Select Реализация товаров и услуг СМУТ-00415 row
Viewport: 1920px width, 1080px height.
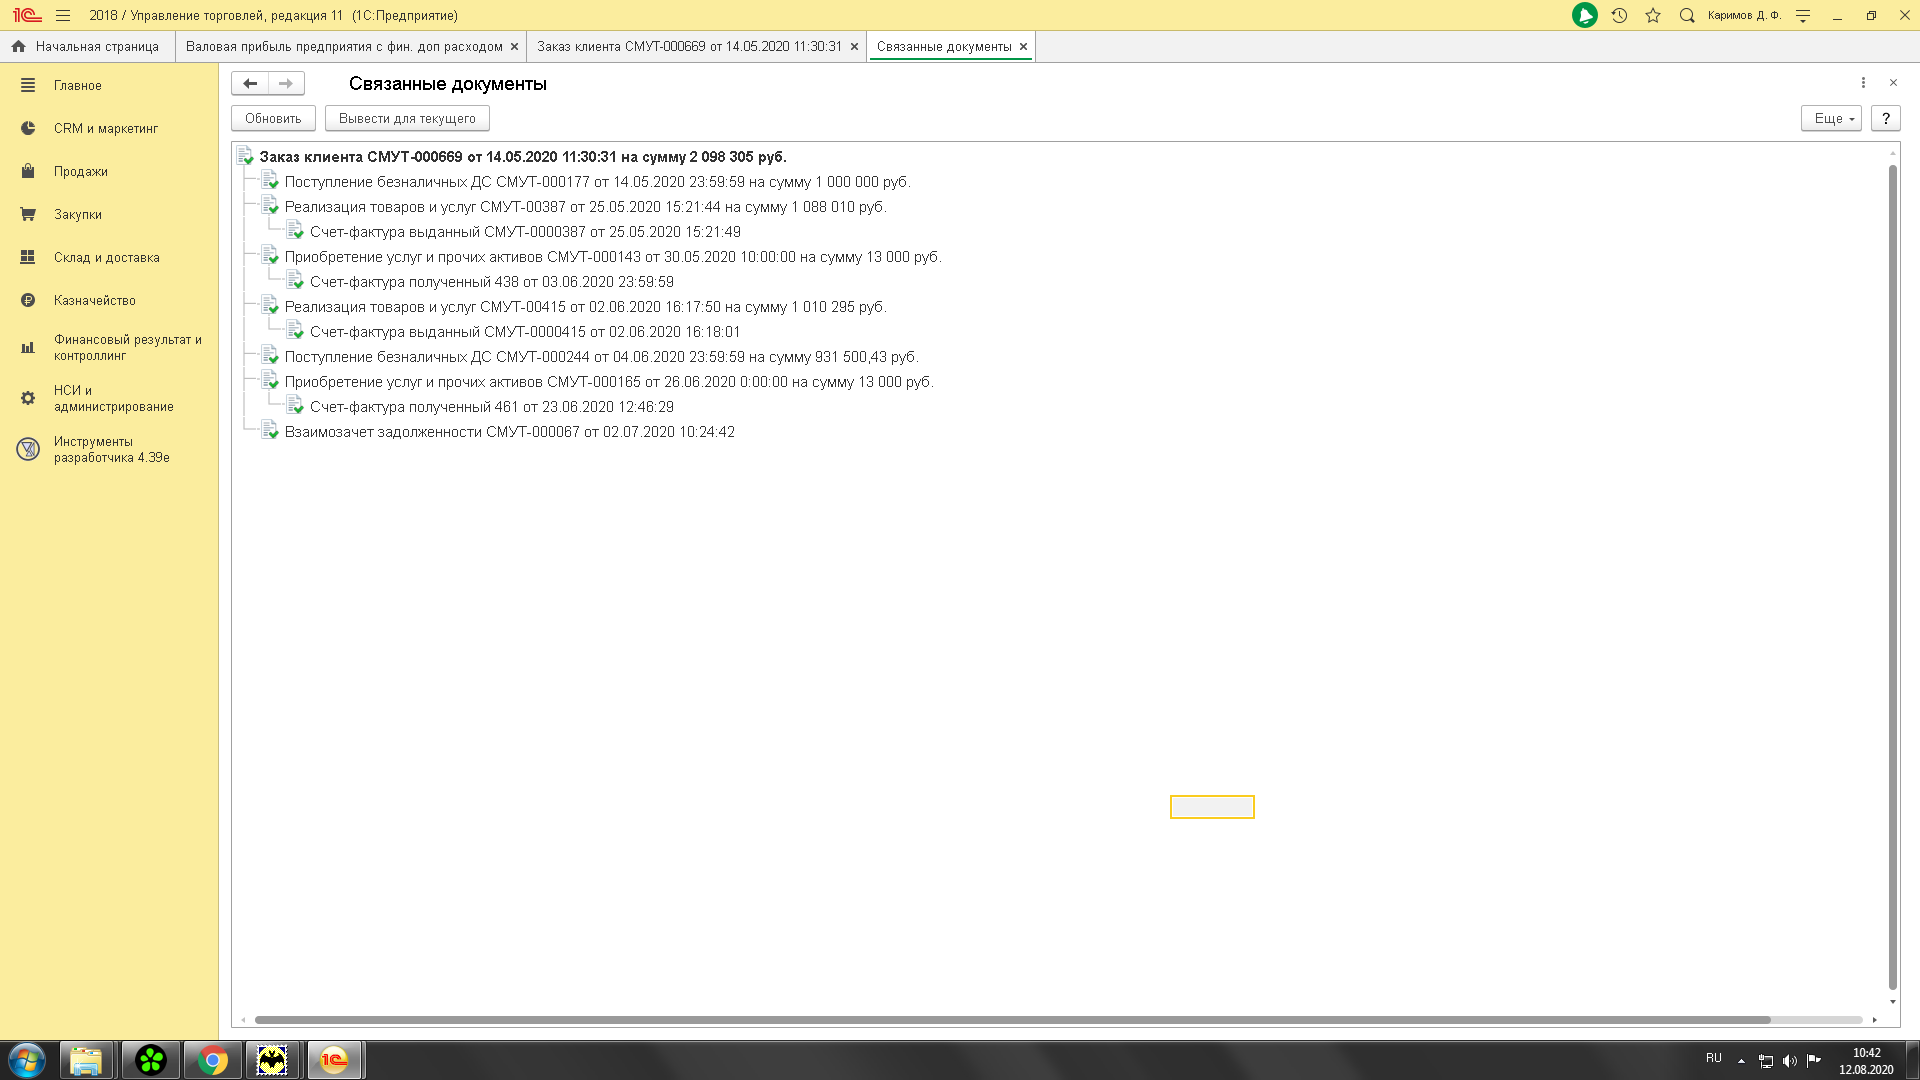[585, 307]
